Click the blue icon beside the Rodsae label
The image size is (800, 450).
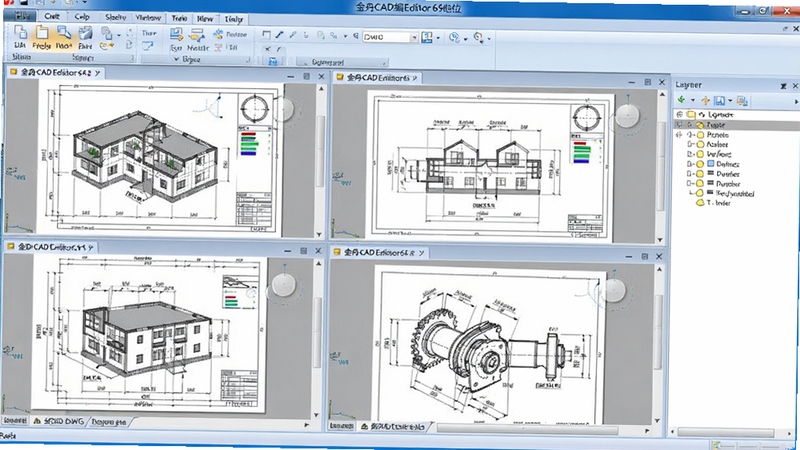click(x=218, y=34)
